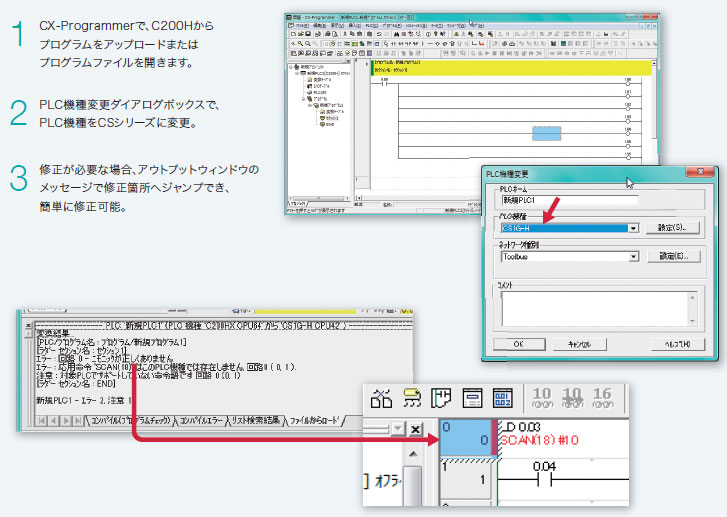Screen dimensions: 727x517
Task: Click the selection arrow pointer tool in ladder toolbar
Action: coord(386,44)
